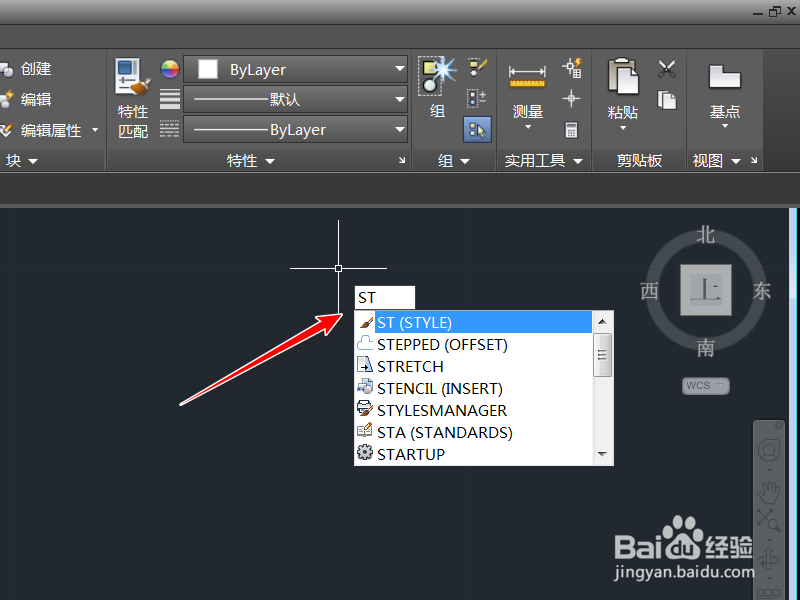The image size is (800, 600).
Task: Click the lineweight icon beside 默认
Action: coord(169,99)
